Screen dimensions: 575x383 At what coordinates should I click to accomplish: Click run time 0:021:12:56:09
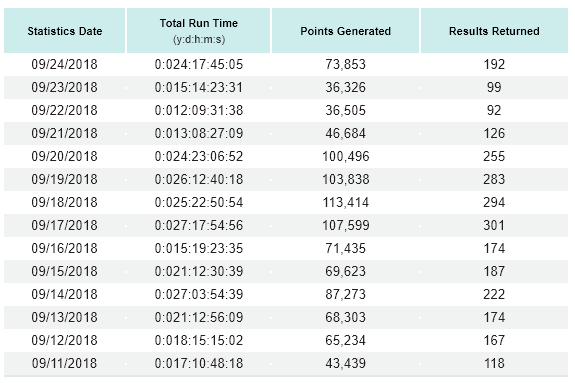point(199,317)
